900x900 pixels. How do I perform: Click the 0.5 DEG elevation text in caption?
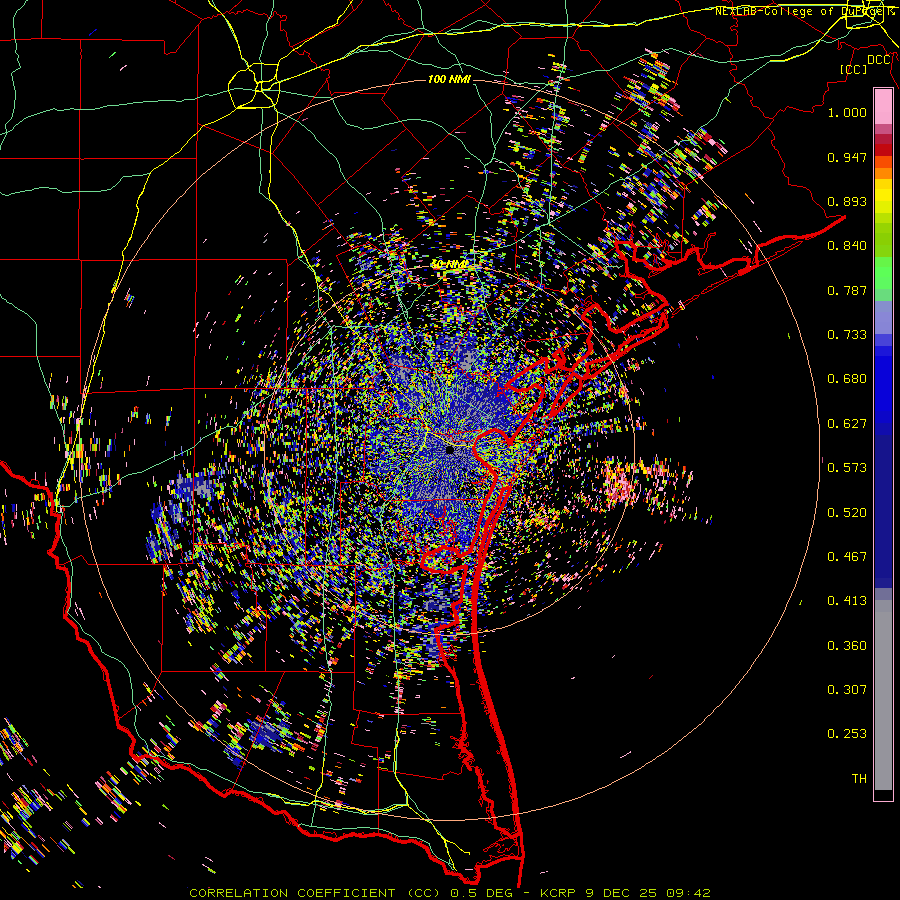(483, 893)
